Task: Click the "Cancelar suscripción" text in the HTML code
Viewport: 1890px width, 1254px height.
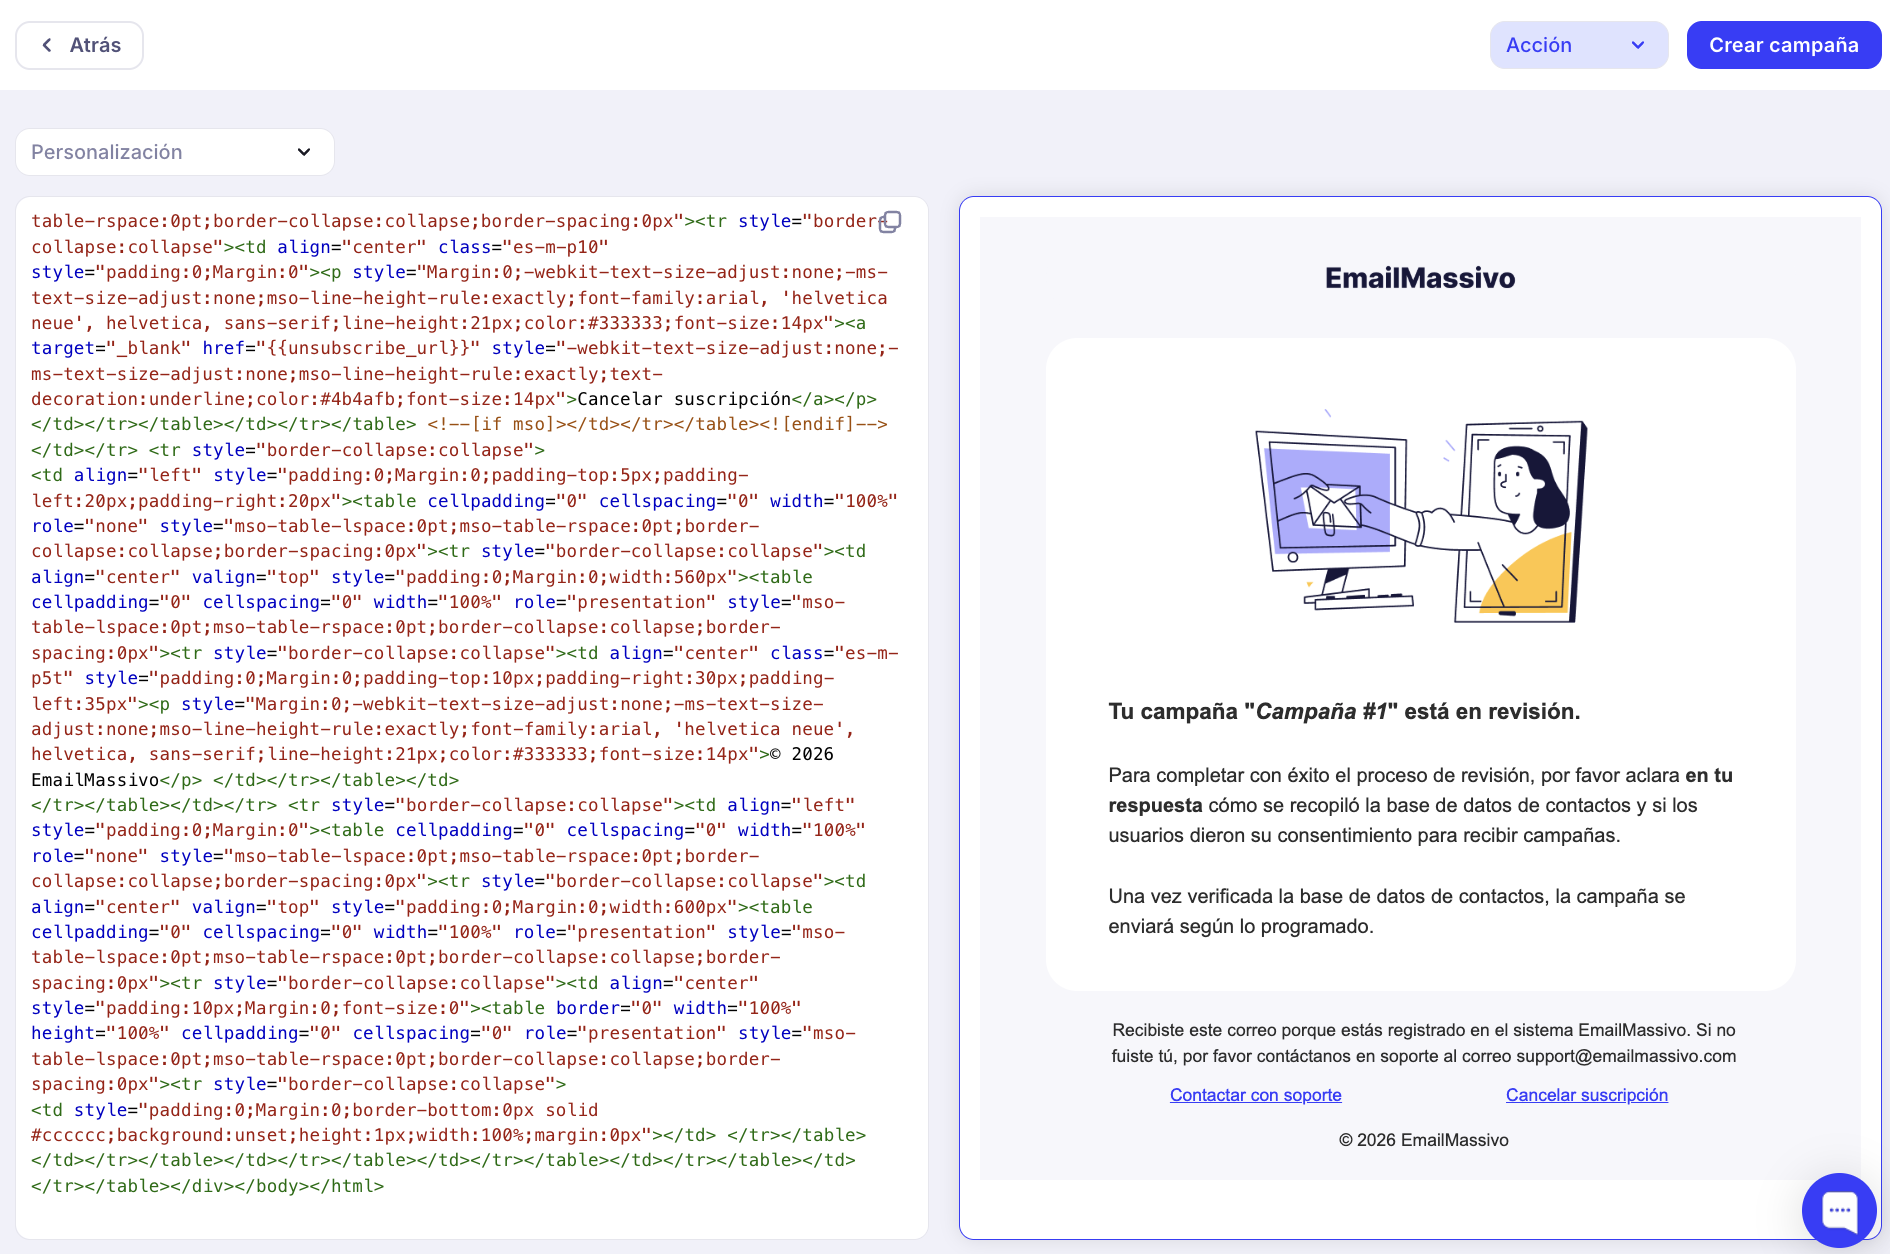Action: (684, 399)
